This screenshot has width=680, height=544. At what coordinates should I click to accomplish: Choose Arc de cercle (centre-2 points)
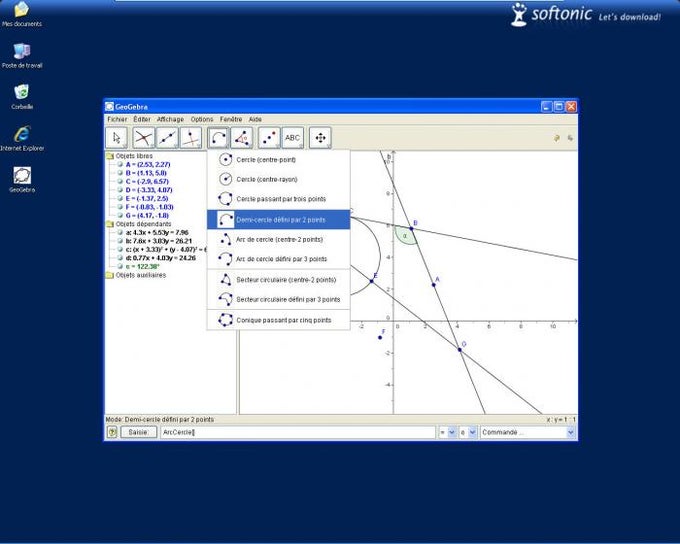coord(278,239)
